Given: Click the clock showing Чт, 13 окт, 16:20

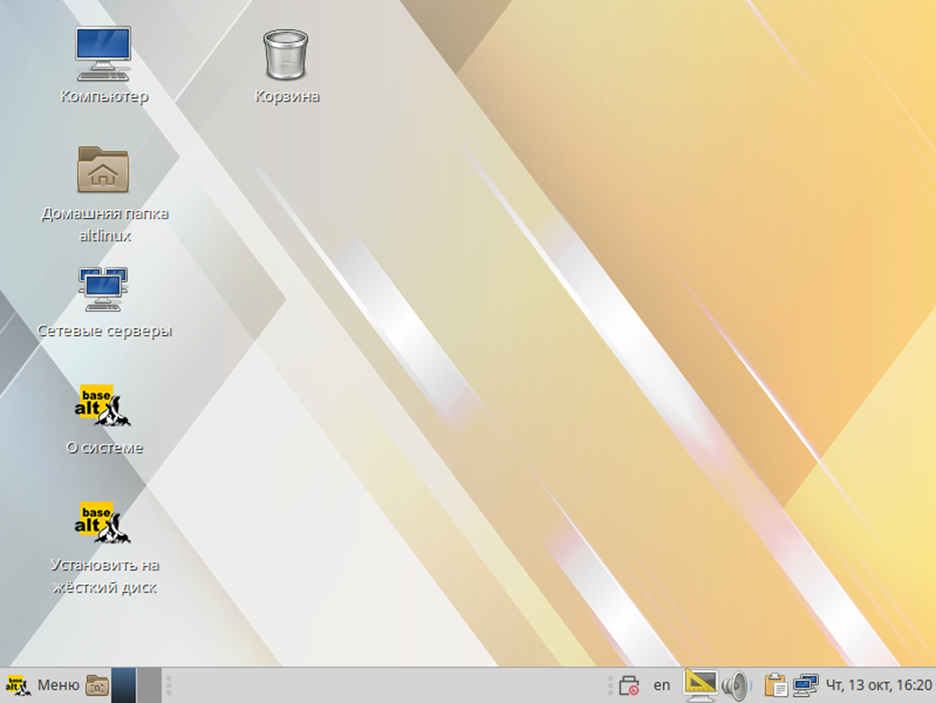Looking at the screenshot, I should [878, 685].
